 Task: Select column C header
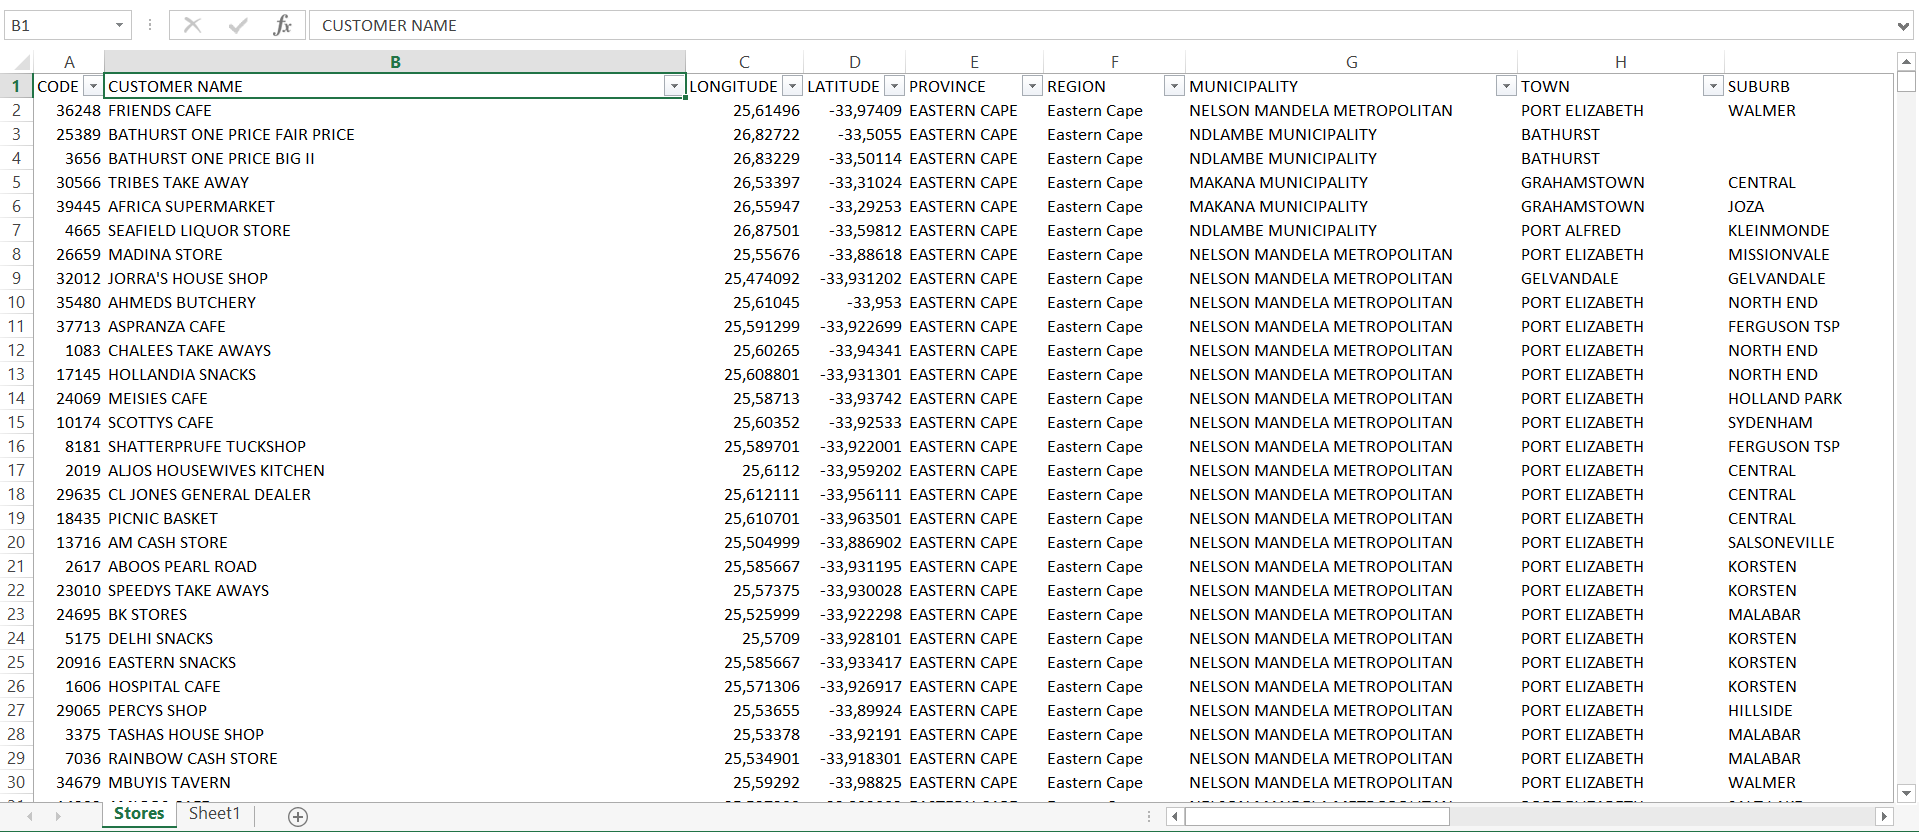click(745, 62)
